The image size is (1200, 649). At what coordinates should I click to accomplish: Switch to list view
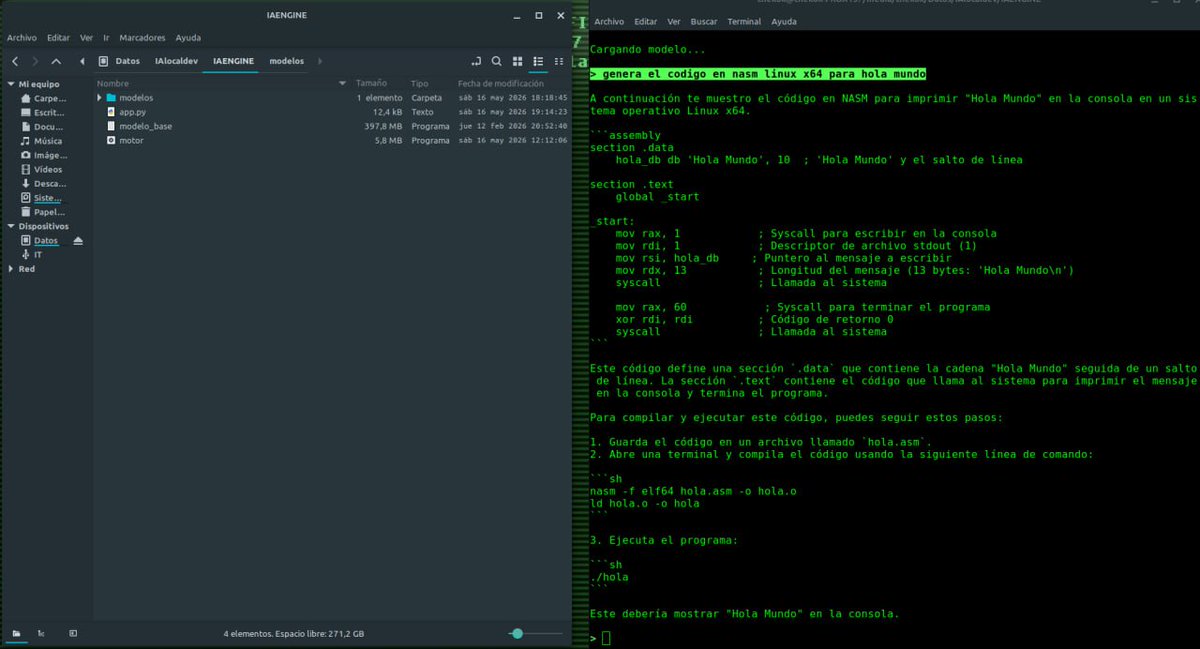(x=538, y=61)
